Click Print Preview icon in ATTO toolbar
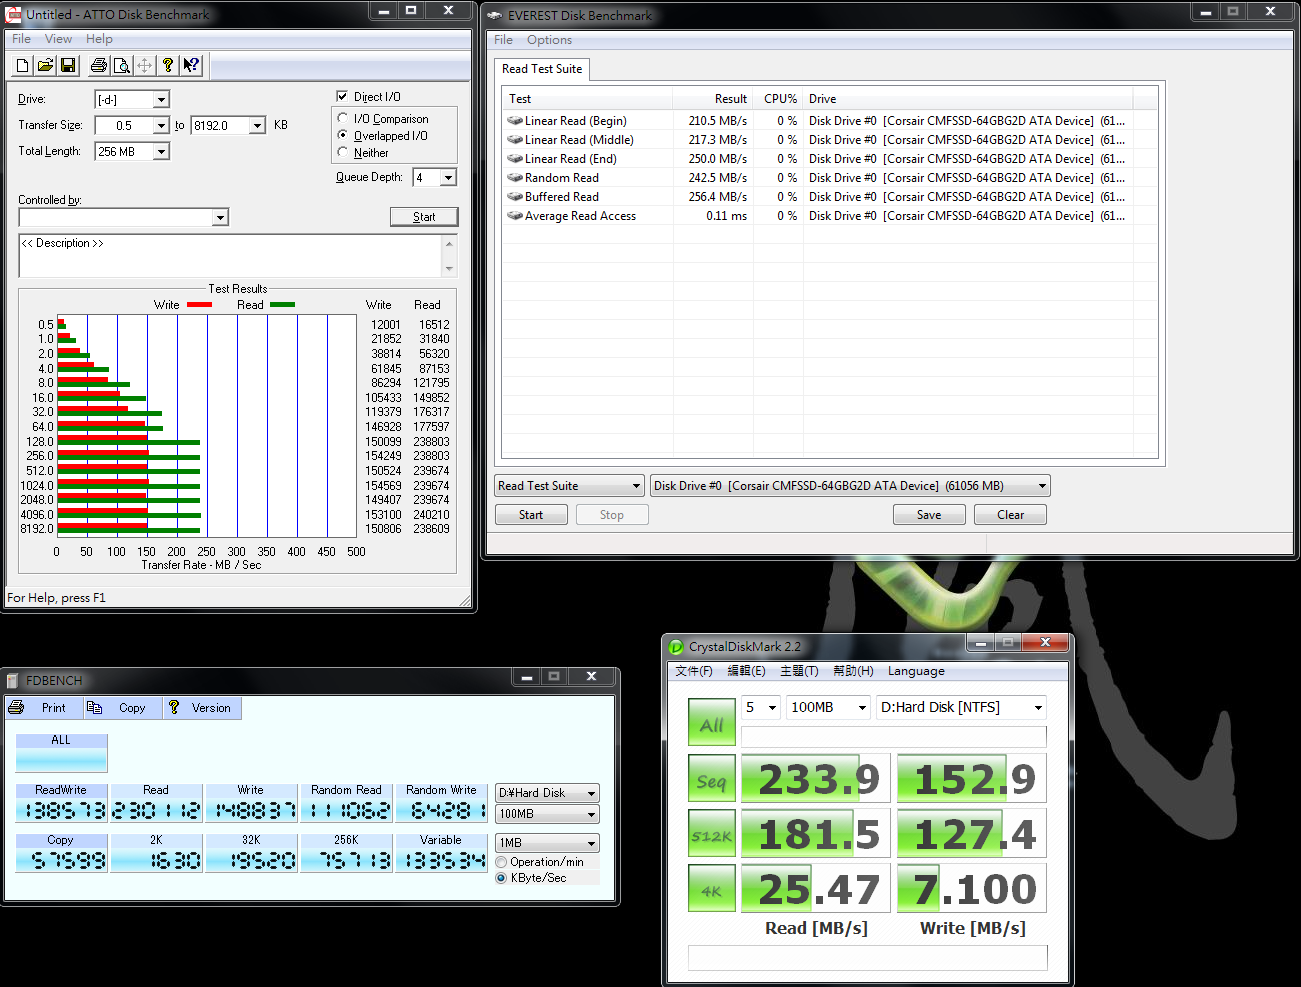 (121, 66)
